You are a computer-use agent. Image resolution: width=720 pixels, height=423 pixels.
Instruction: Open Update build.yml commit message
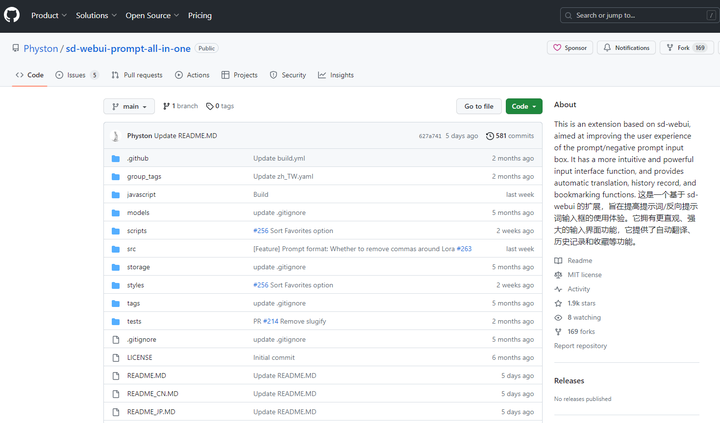click(x=279, y=158)
